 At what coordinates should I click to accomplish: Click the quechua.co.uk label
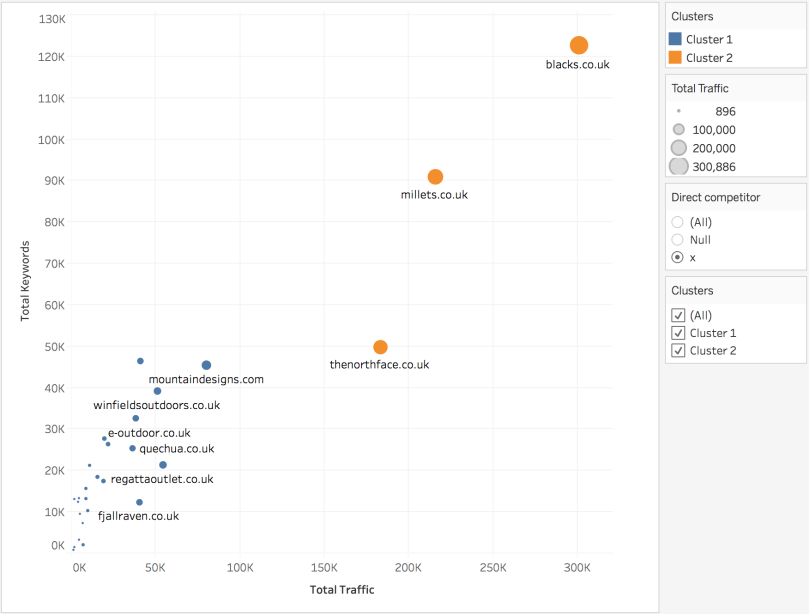(x=176, y=449)
